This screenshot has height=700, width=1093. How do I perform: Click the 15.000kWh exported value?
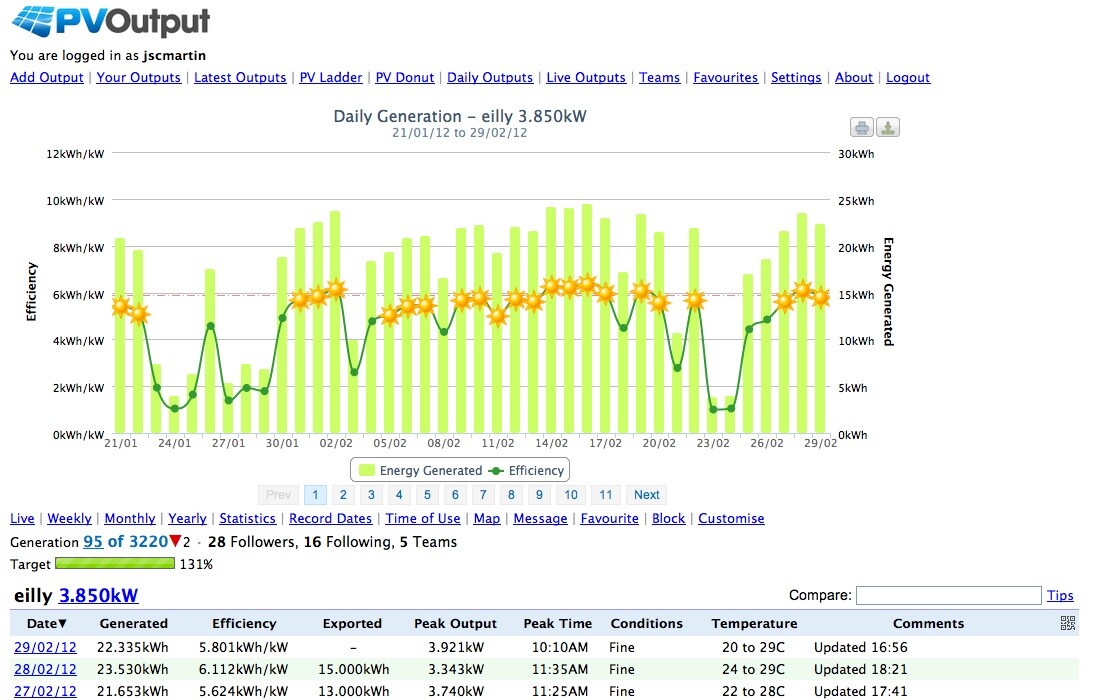(353, 669)
